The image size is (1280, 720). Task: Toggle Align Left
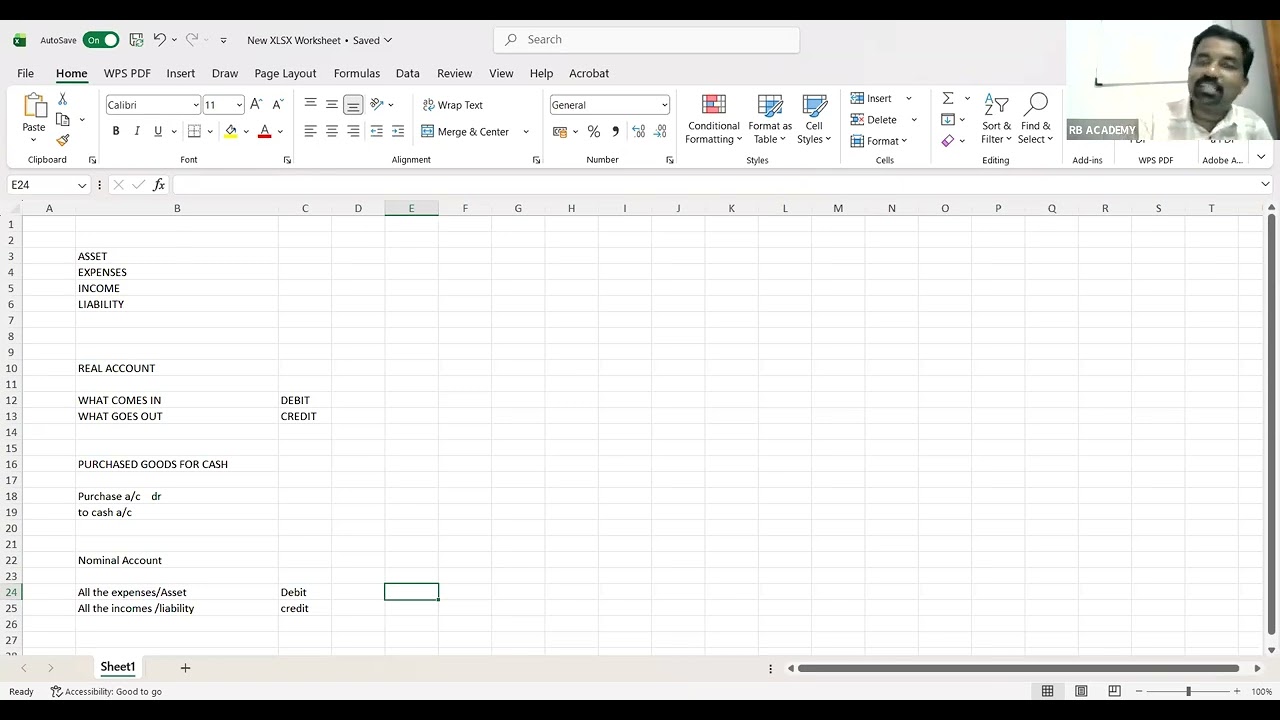(310, 131)
